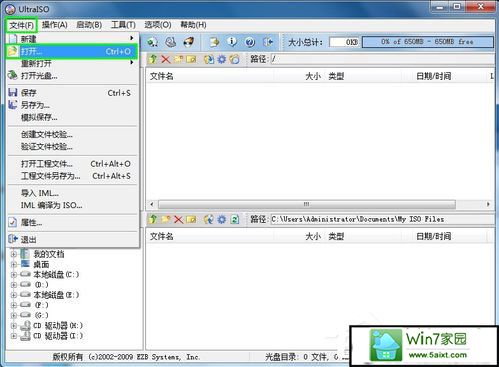Click the green-arrow disc toolbar icon
The width and height of the screenshot is (499, 367).
(x=153, y=42)
